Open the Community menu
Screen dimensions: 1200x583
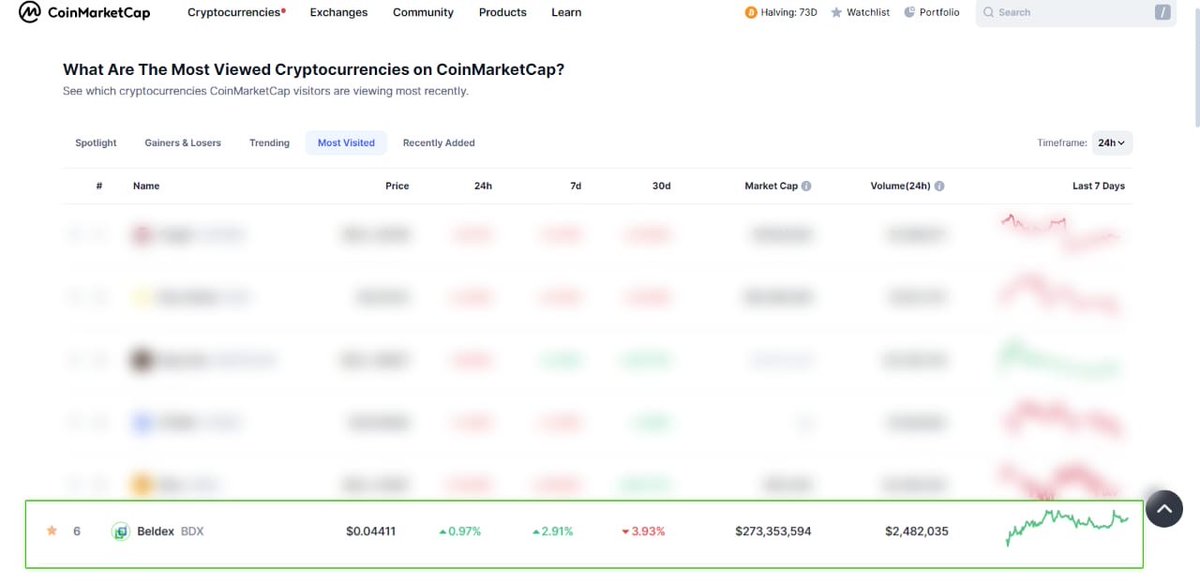(423, 13)
